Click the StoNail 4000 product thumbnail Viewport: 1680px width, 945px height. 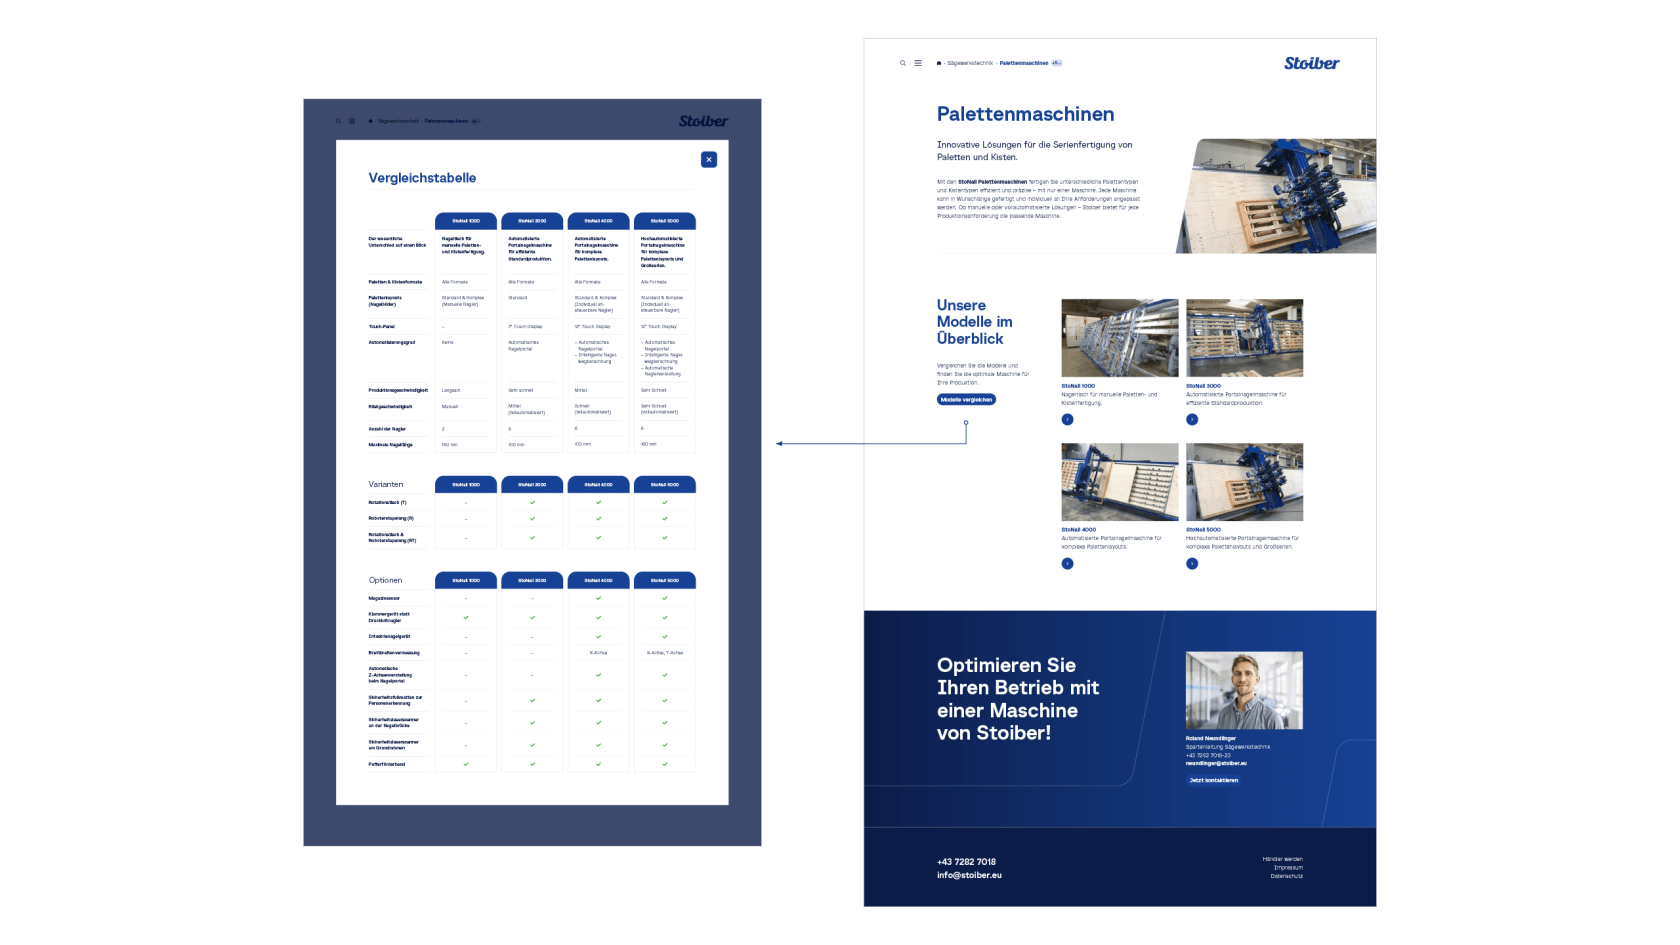pos(1120,482)
